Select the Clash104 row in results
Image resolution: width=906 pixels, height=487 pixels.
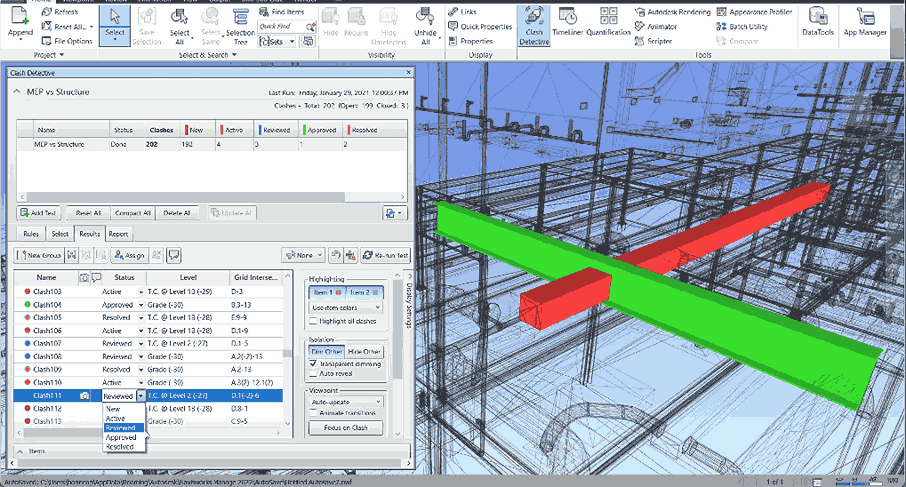tap(47, 304)
